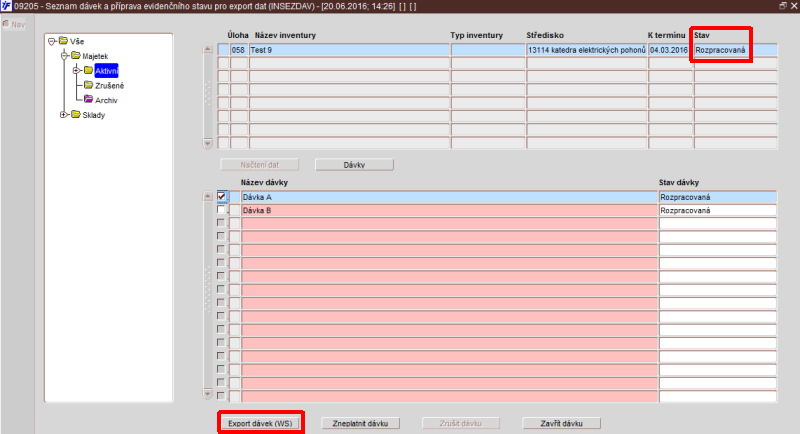This screenshot has width=800, height=434.
Task: Restore the window using the title bar button
Action: click(x=783, y=6)
